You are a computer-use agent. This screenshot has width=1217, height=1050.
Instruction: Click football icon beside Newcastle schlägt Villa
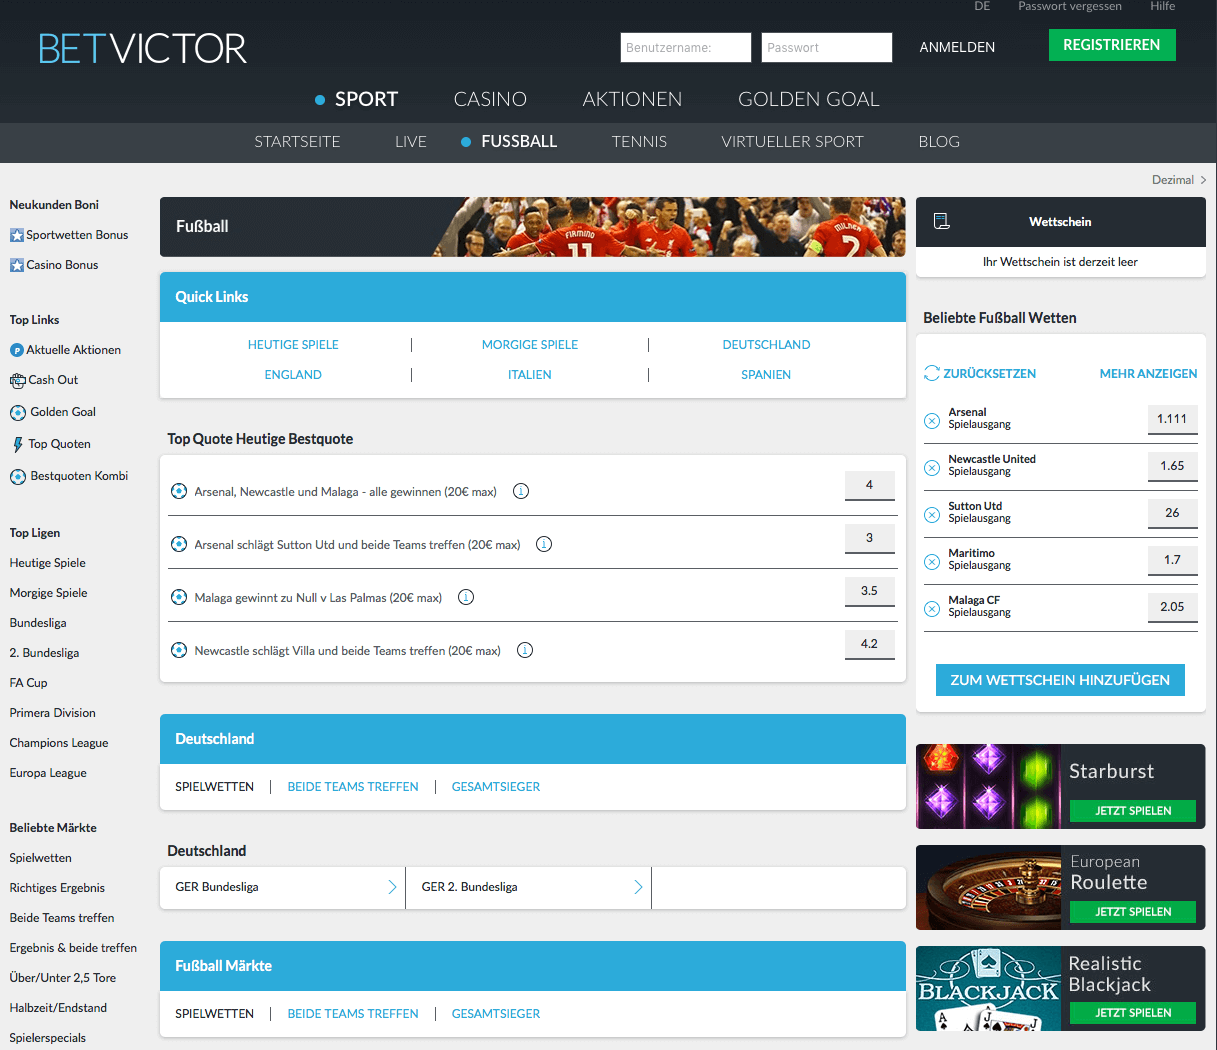[179, 650]
